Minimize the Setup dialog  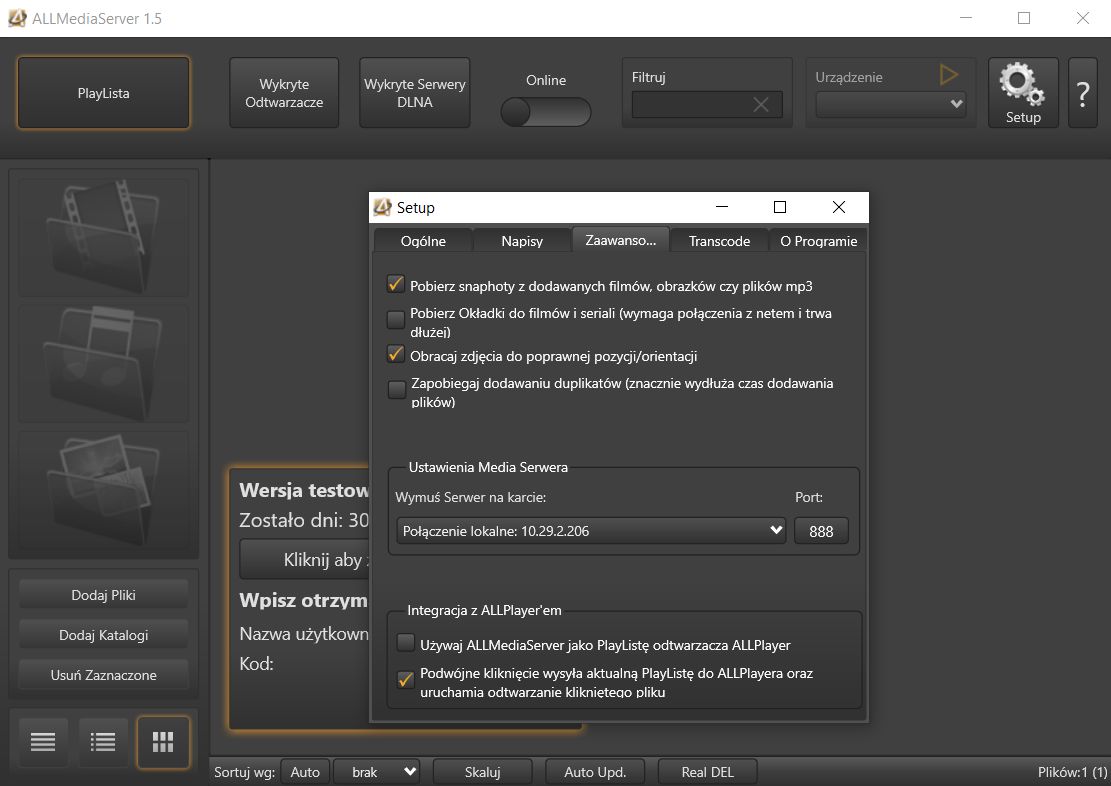coord(722,207)
